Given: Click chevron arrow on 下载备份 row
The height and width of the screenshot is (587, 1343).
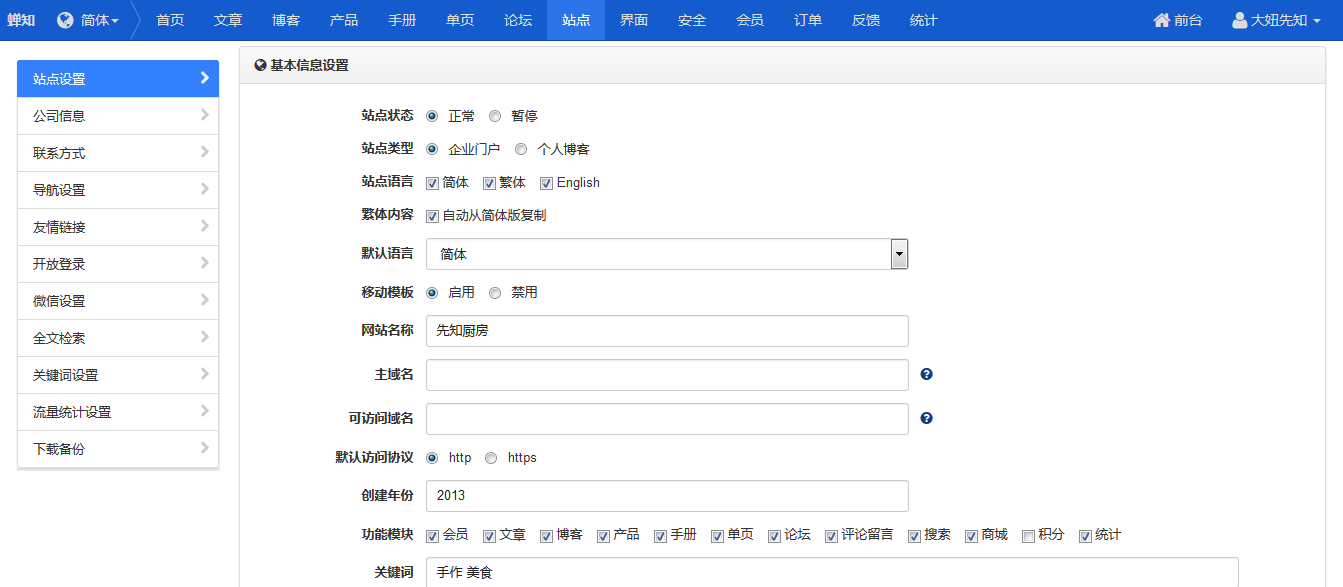Looking at the screenshot, I should [x=204, y=448].
